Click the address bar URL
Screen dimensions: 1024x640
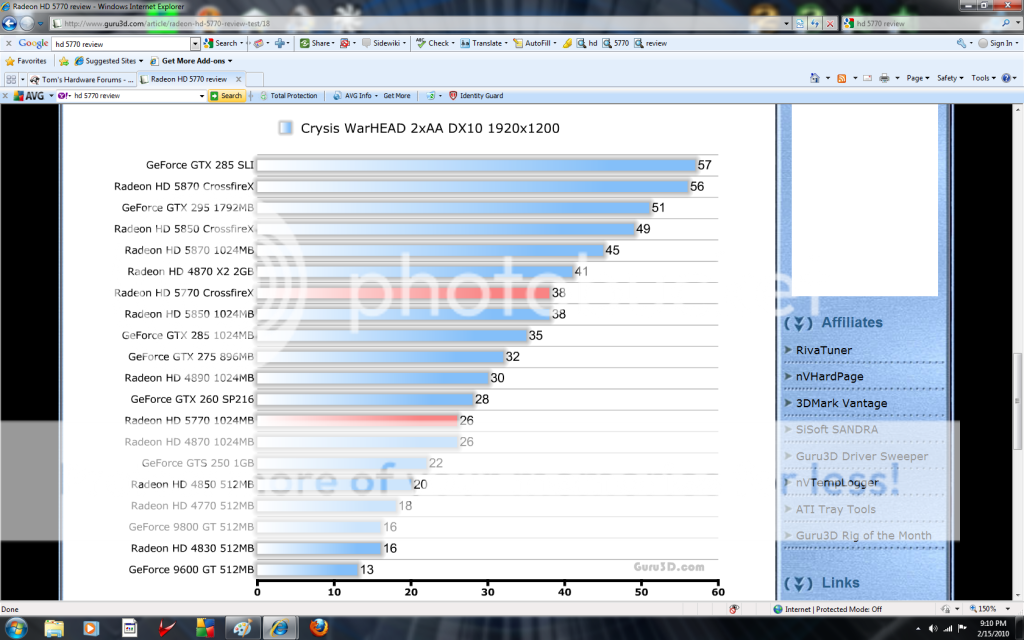[x=167, y=24]
